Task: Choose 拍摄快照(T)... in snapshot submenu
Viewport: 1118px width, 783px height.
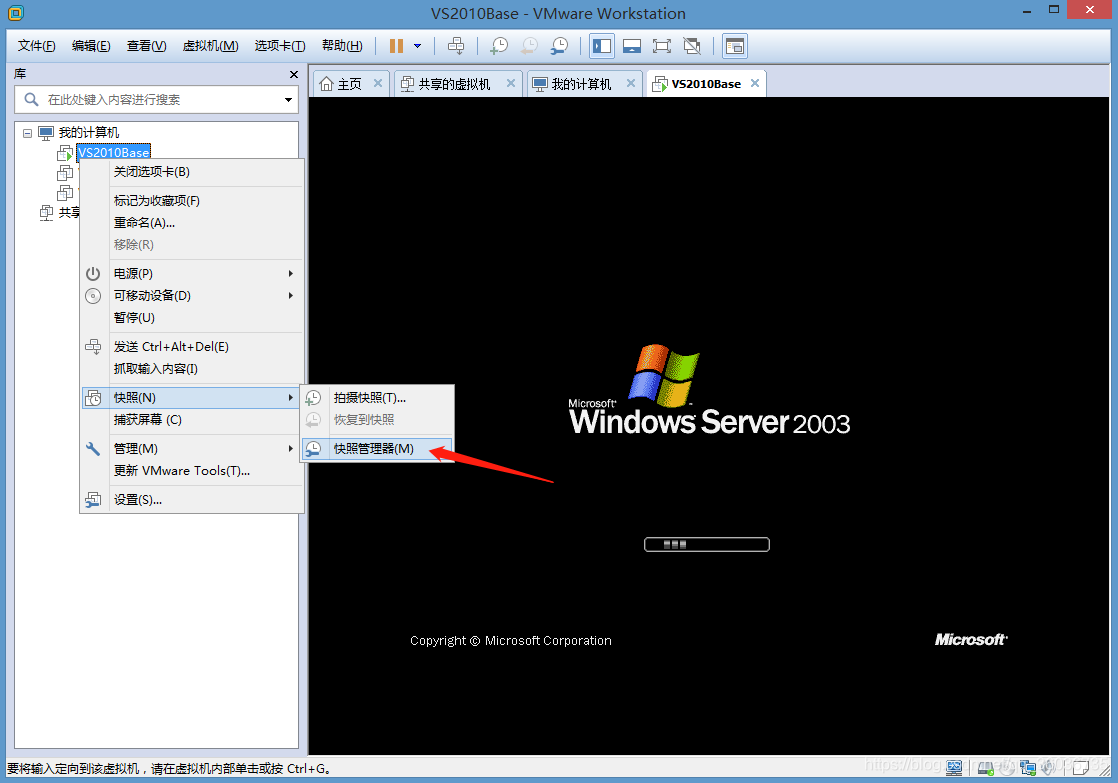Action: [377, 398]
